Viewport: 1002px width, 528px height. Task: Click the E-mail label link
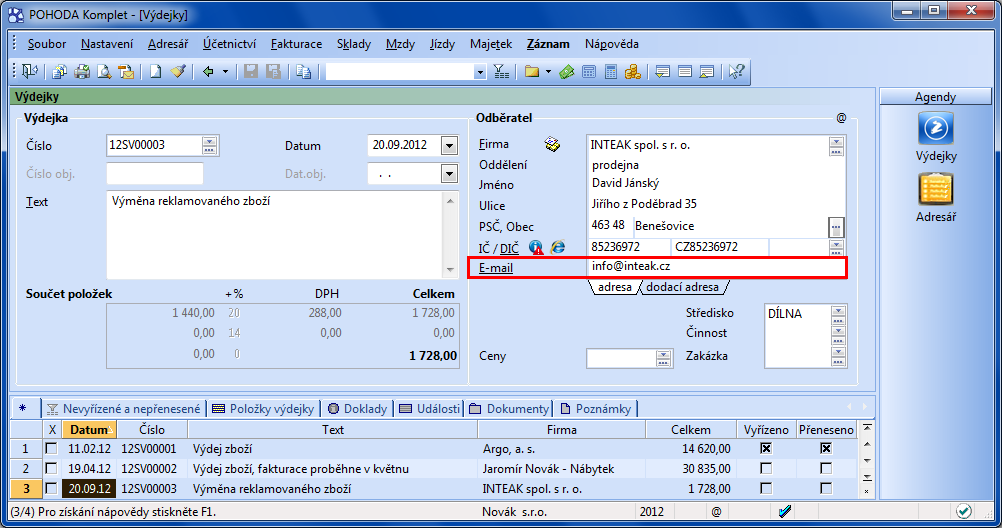coord(496,268)
